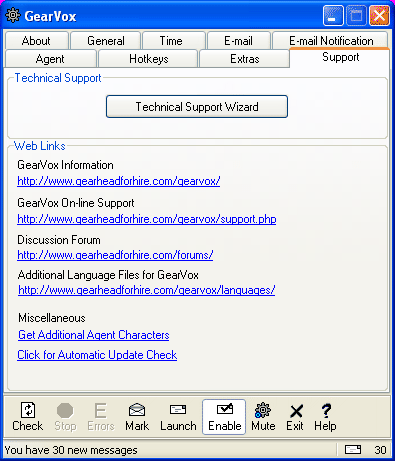
Task: Open the GearVox Information link
Action: coord(119,181)
